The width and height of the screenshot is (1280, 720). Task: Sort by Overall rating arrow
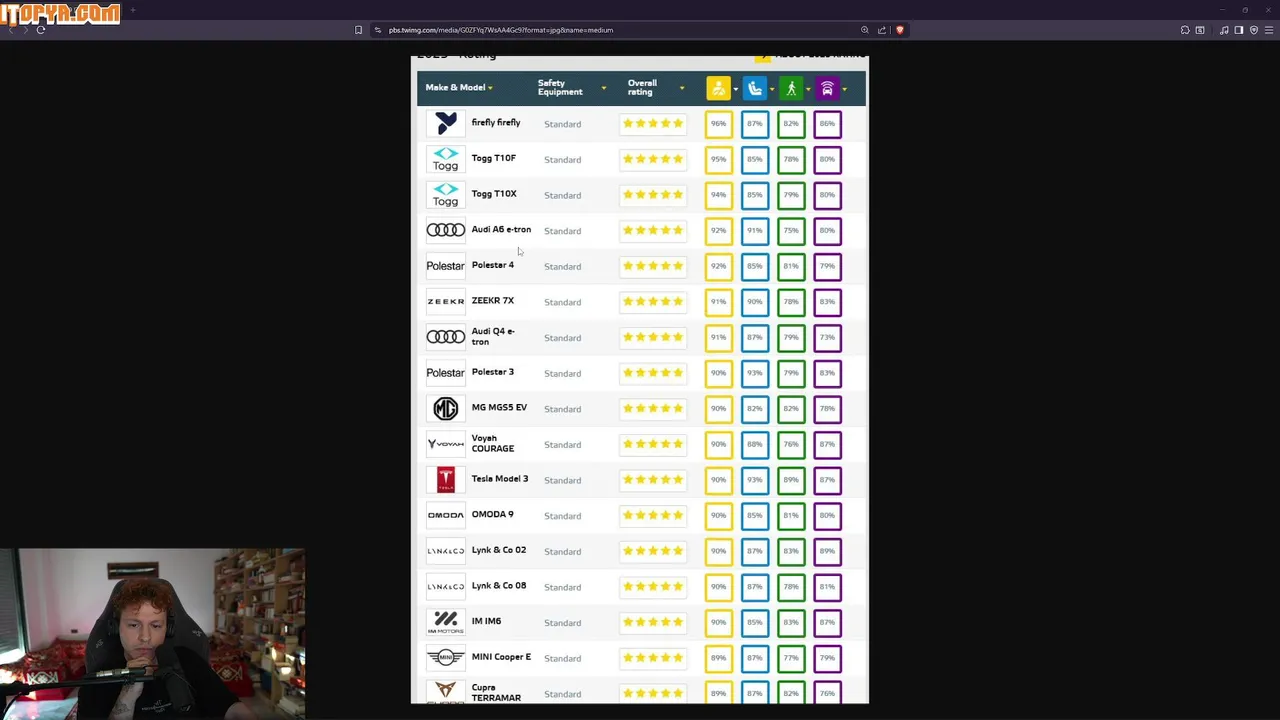click(x=682, y=89)
